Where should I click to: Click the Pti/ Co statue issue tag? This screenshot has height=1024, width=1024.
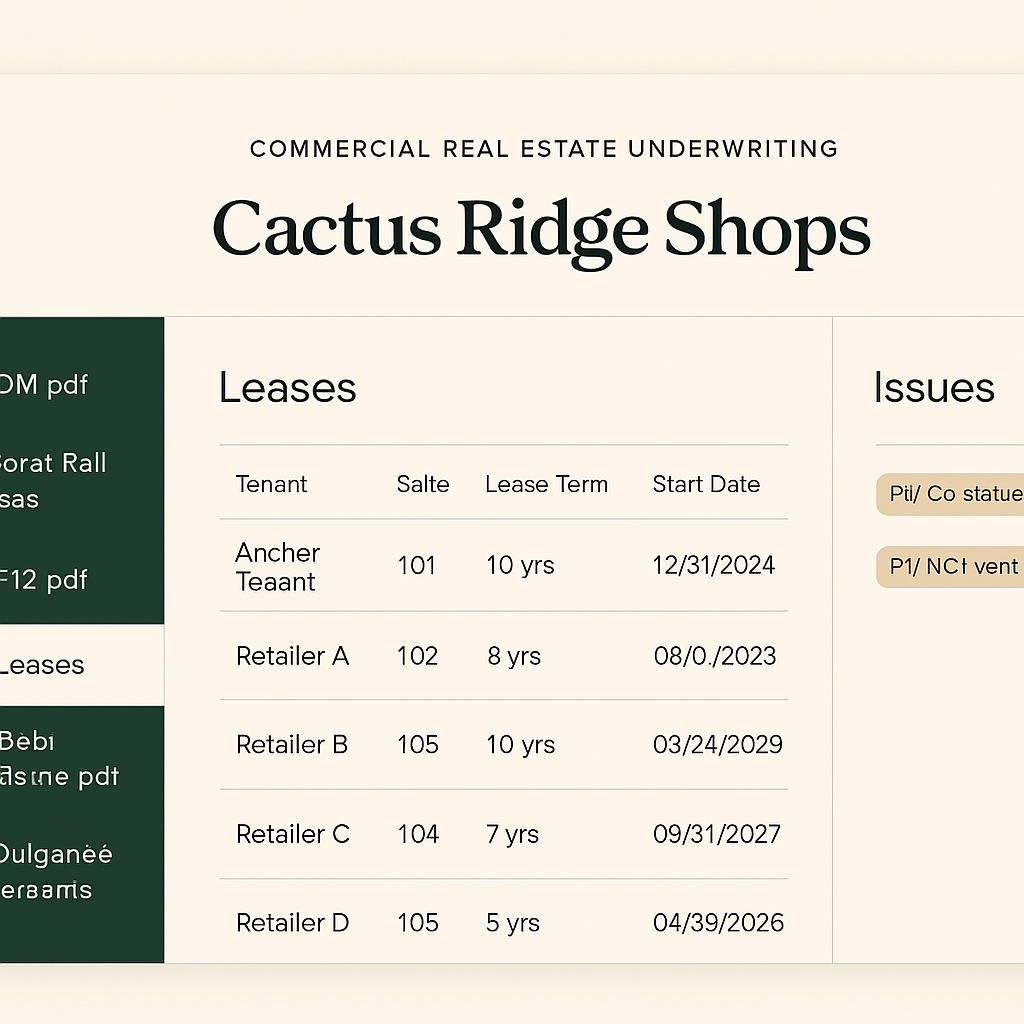pyautogui.click(x=950, y=494)
